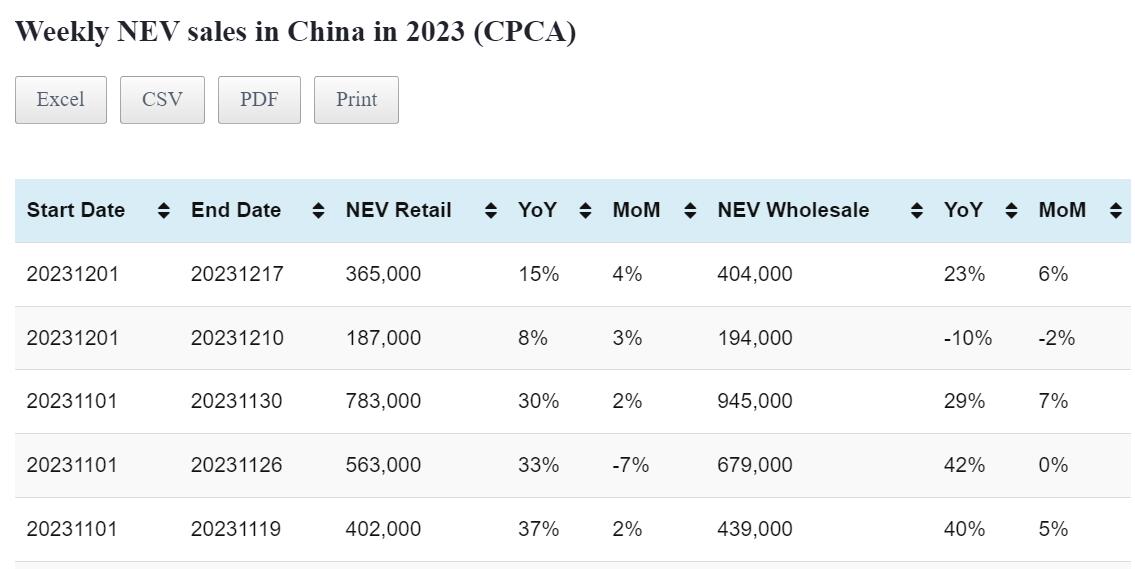Click the sort arrows beside NEV Wholesale

[x=916, y=211]
